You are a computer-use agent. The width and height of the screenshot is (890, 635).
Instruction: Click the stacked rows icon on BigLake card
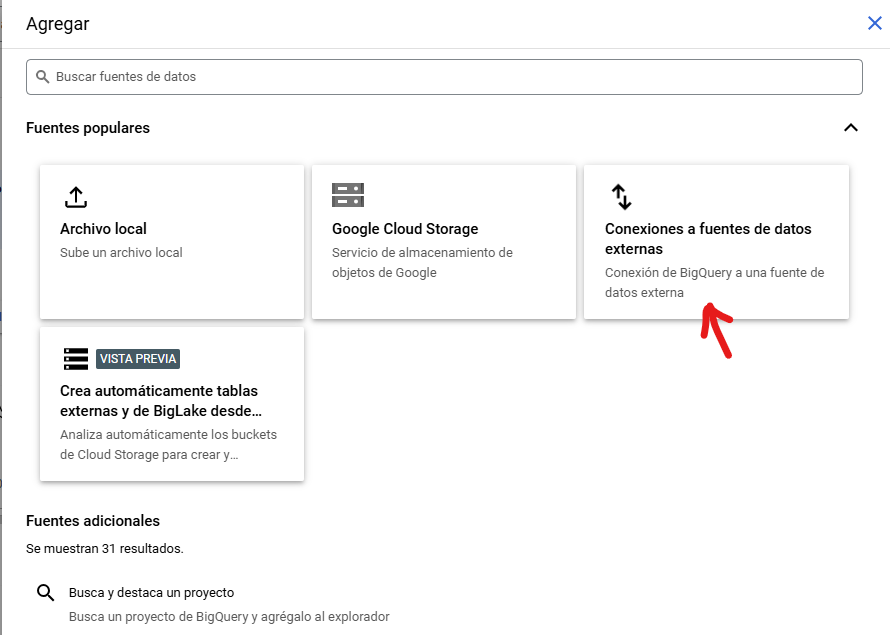(75, 359)
